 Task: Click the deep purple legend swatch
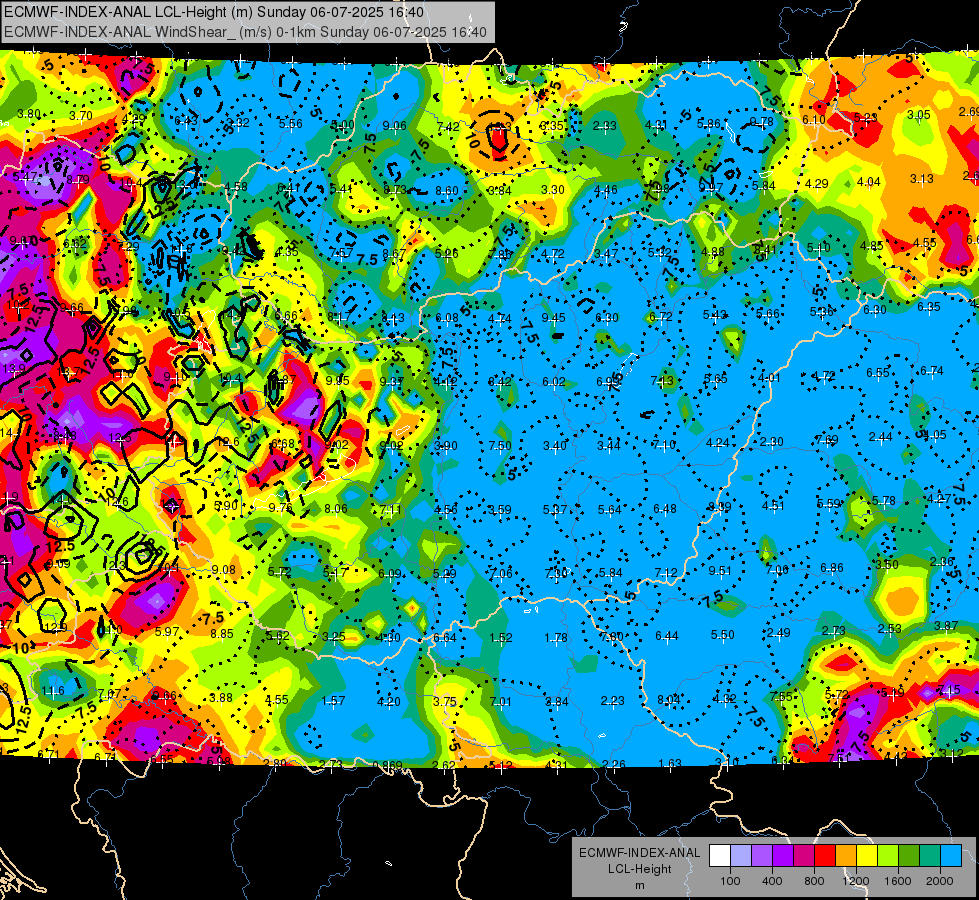tap(783, 856)
